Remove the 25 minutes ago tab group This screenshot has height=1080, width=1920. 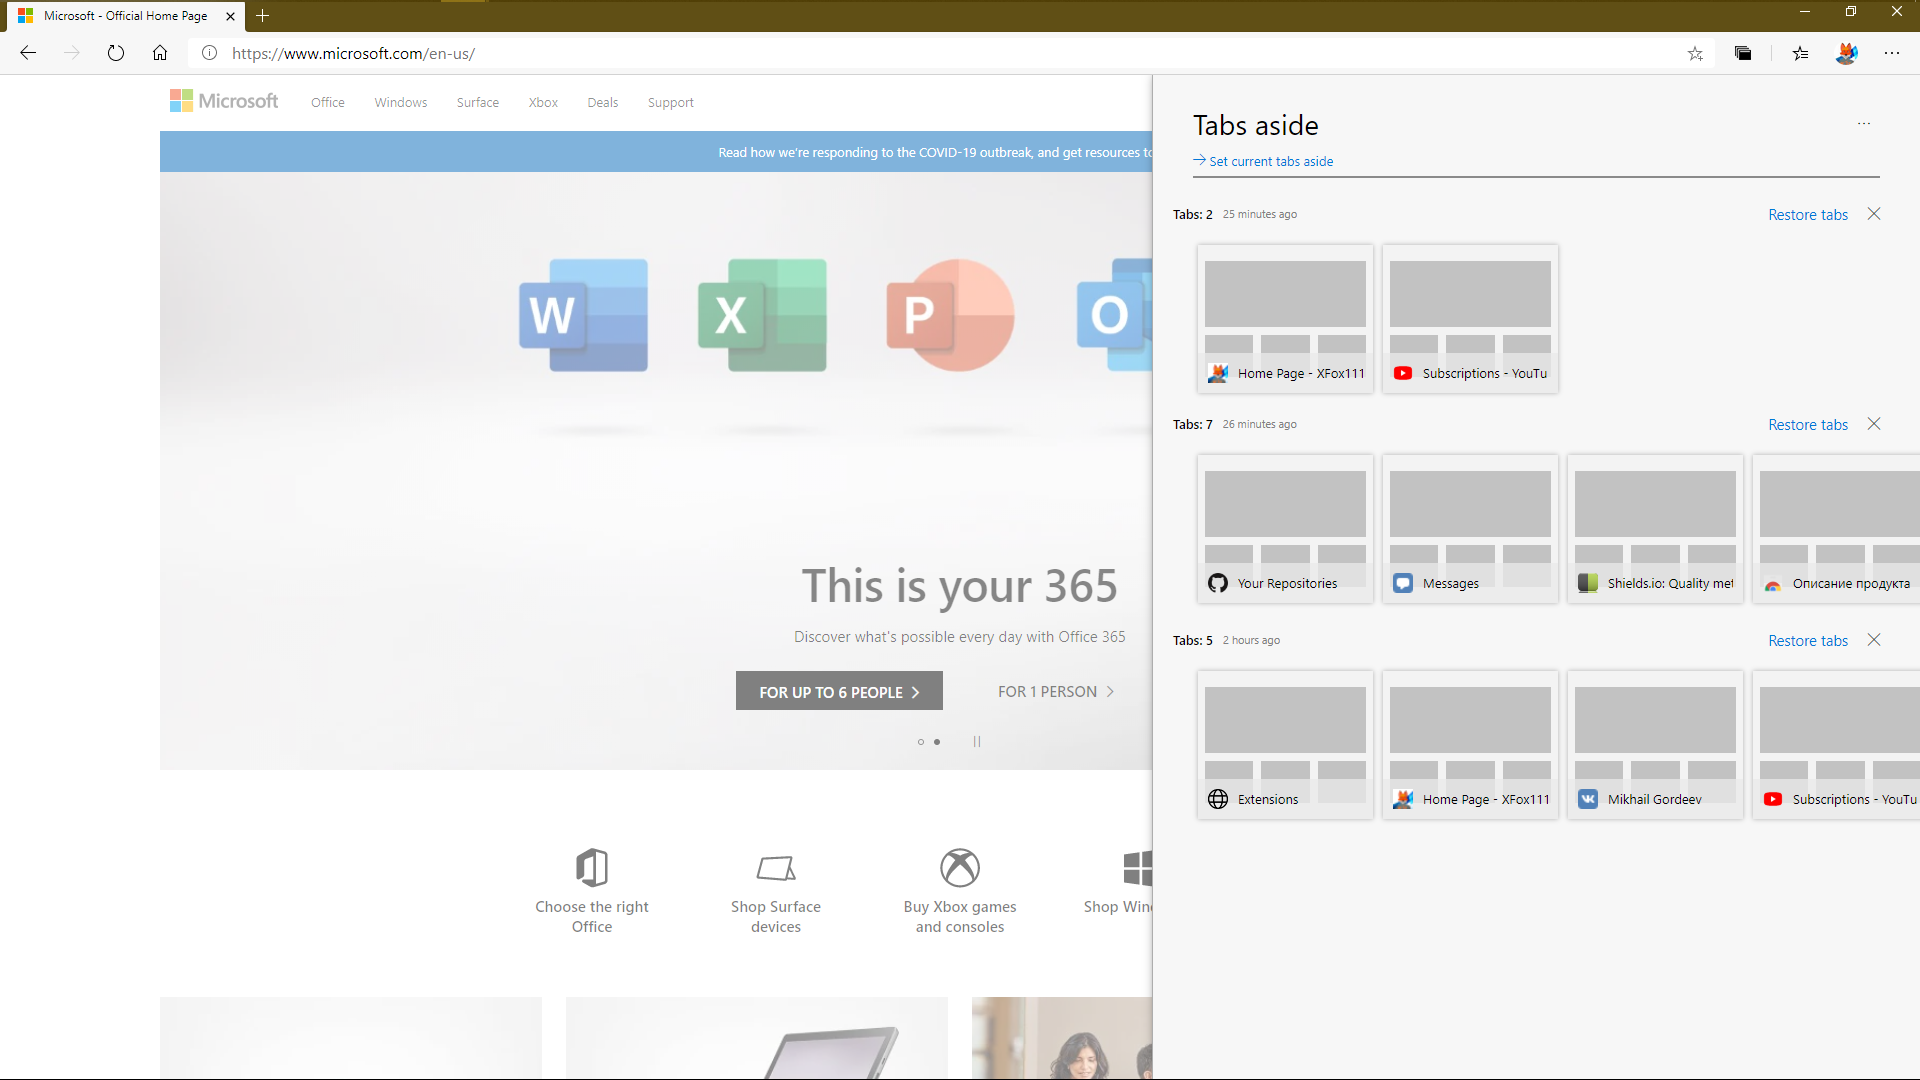click(1874, 214)
